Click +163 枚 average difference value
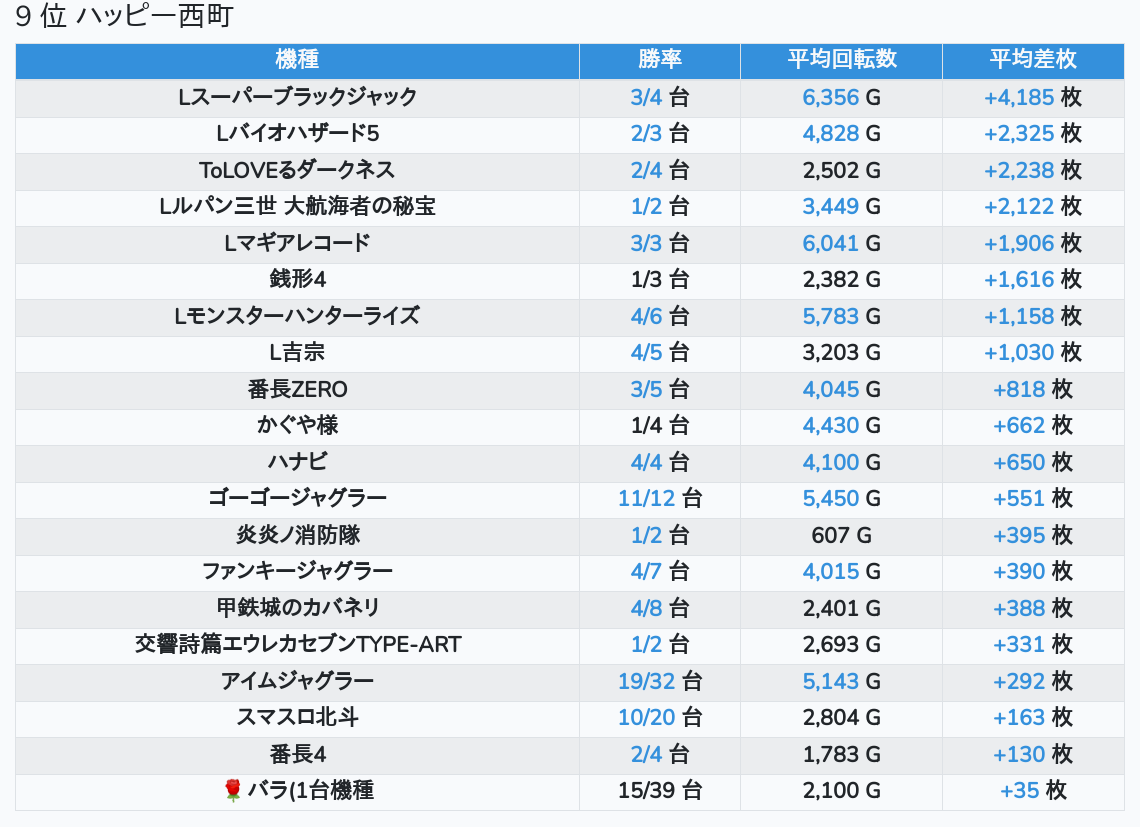The height and width of the screenshot is (827, 1140). [1033, 719]
